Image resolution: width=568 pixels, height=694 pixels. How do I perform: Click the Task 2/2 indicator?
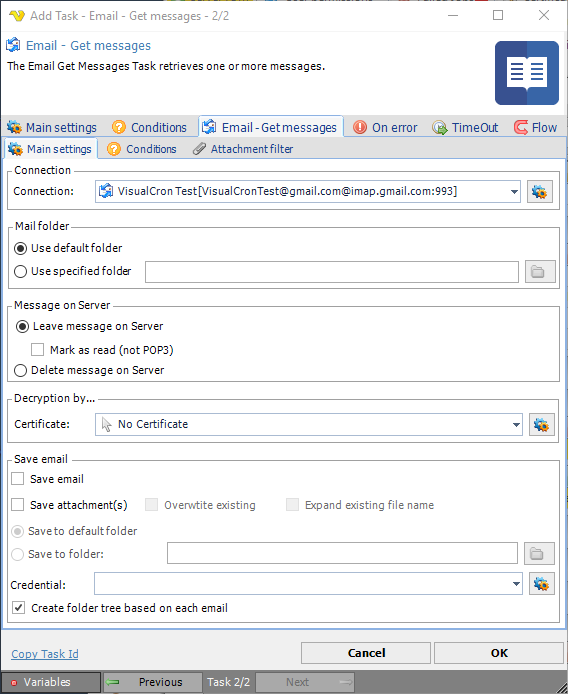(228, 682)
